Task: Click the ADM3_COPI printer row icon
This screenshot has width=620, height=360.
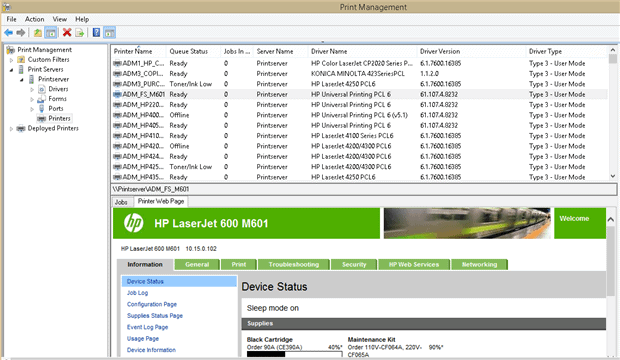Action: (117, 74)
